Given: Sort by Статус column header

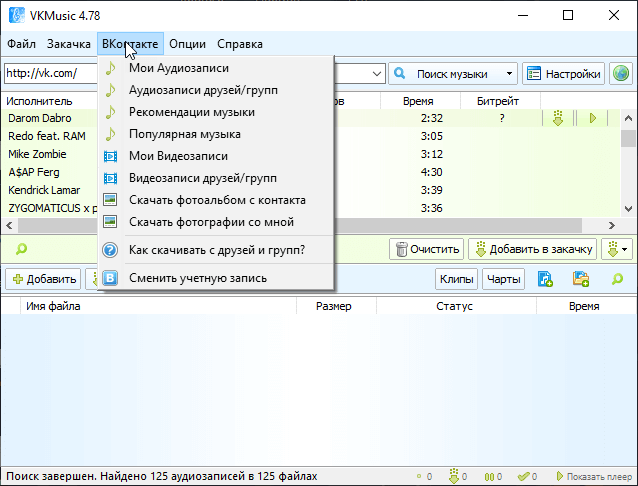Looking at the screenshot, I should pos(456,306).
